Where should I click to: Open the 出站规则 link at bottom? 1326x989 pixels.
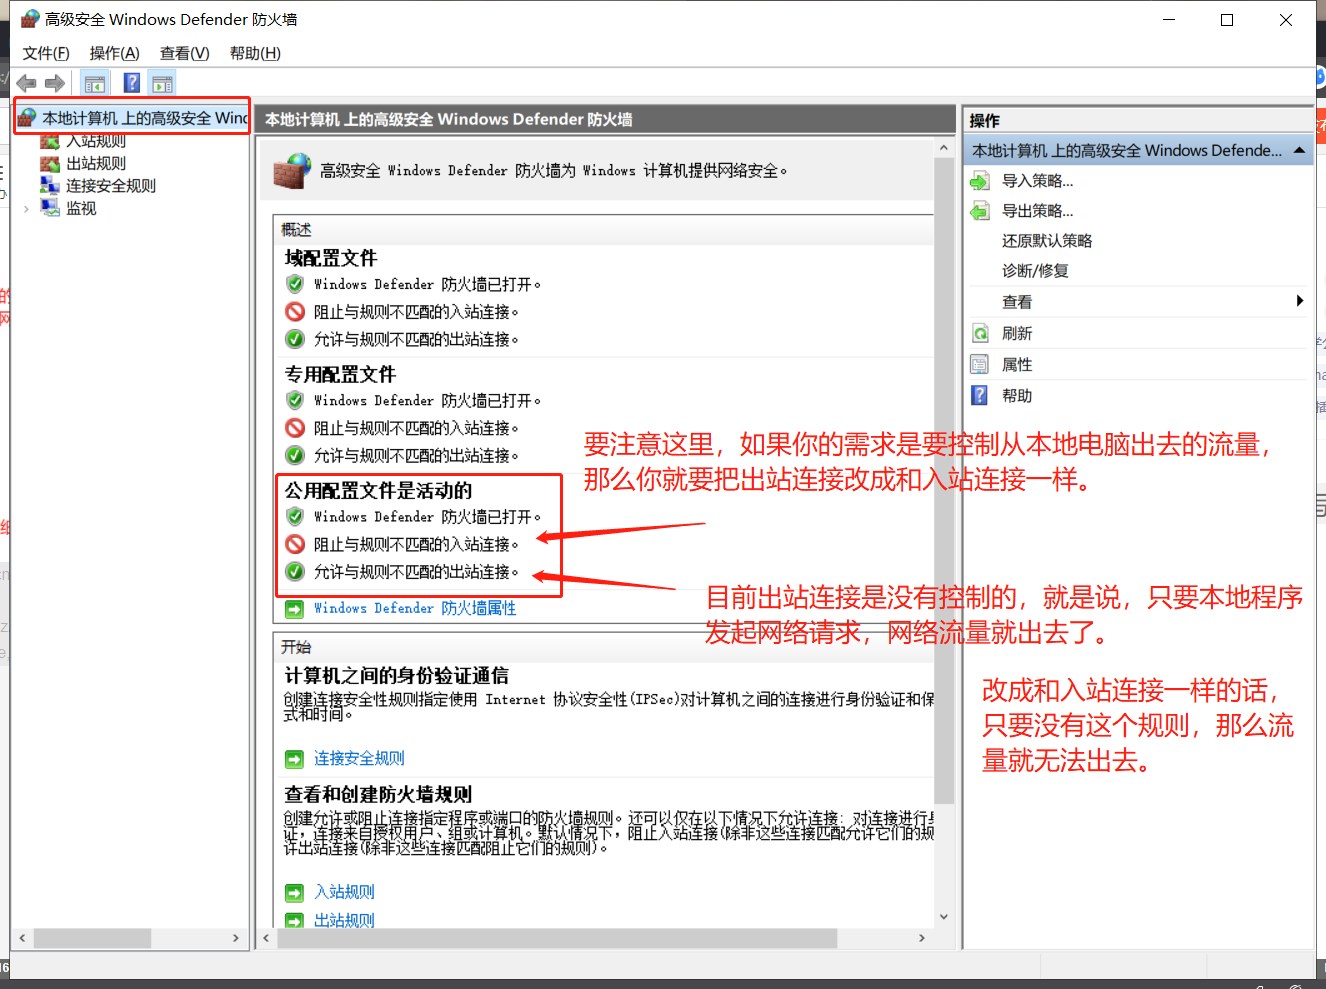[x=344, y=920]
